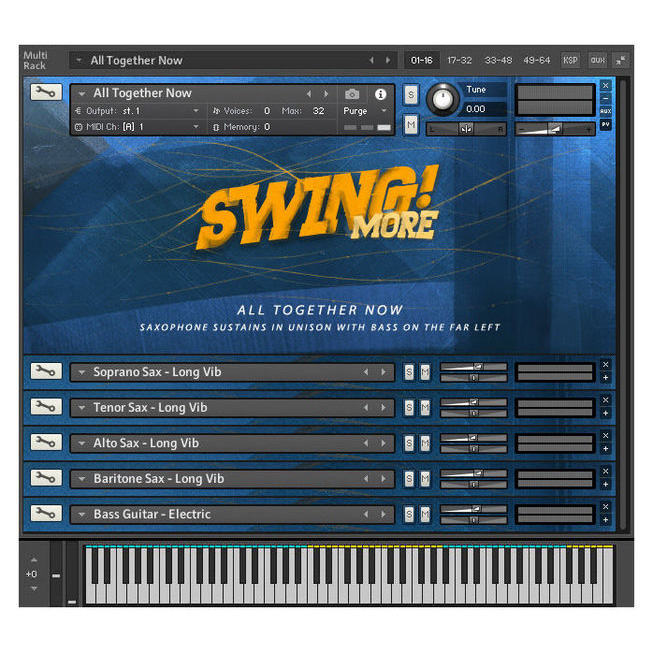
Task: Adjust the main instrument volume slider
Action: (x=555, y=130)
